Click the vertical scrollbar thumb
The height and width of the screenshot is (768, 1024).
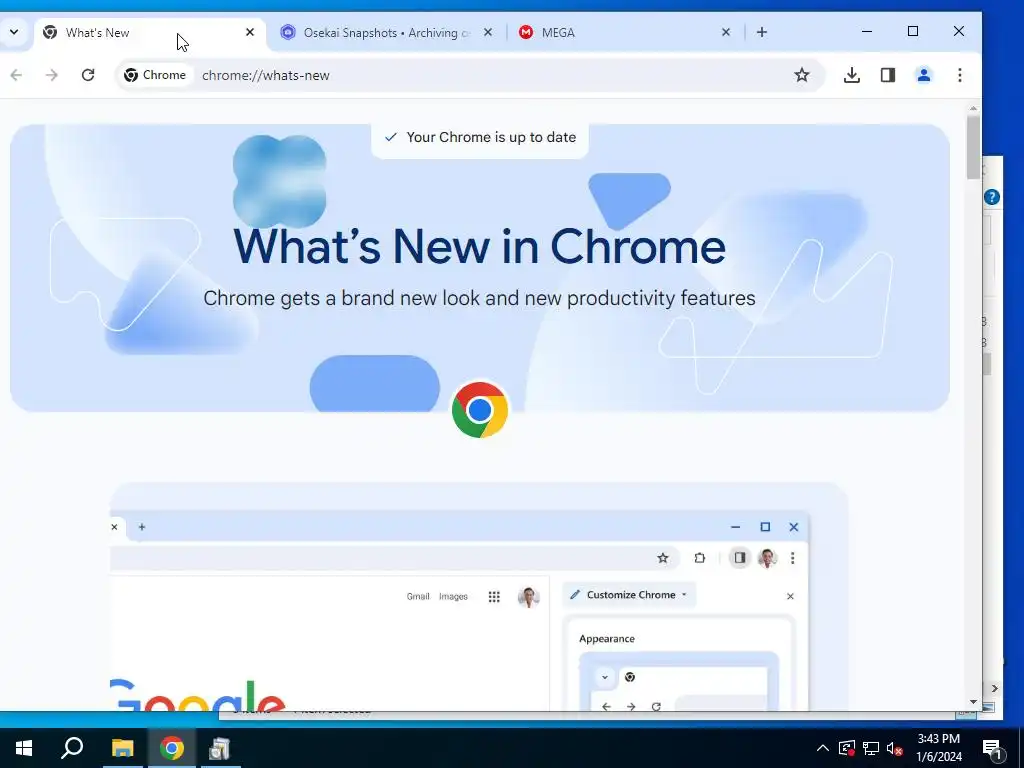pos(973,146)
